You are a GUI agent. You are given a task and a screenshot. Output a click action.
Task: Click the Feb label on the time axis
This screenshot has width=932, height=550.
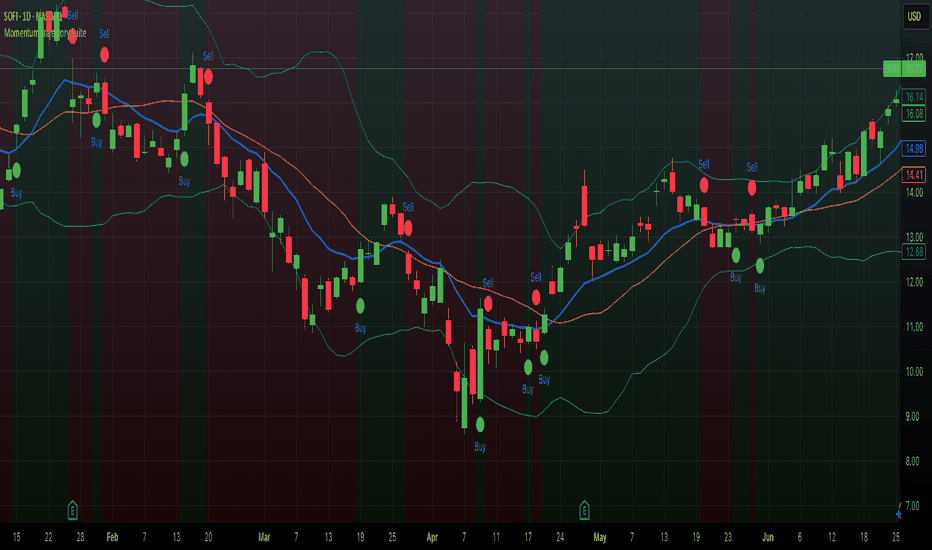tap(112, 538)
